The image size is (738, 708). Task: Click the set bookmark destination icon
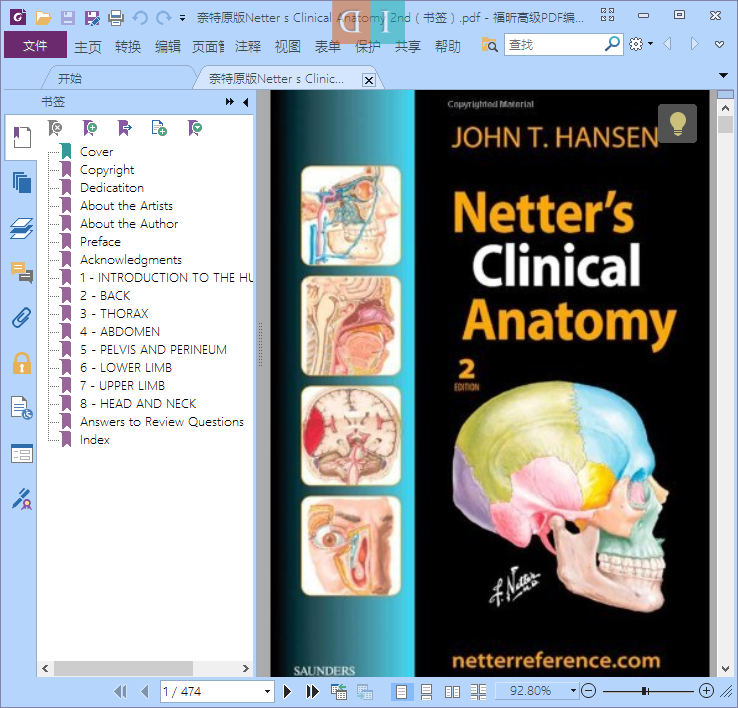[x=125, y=128]
